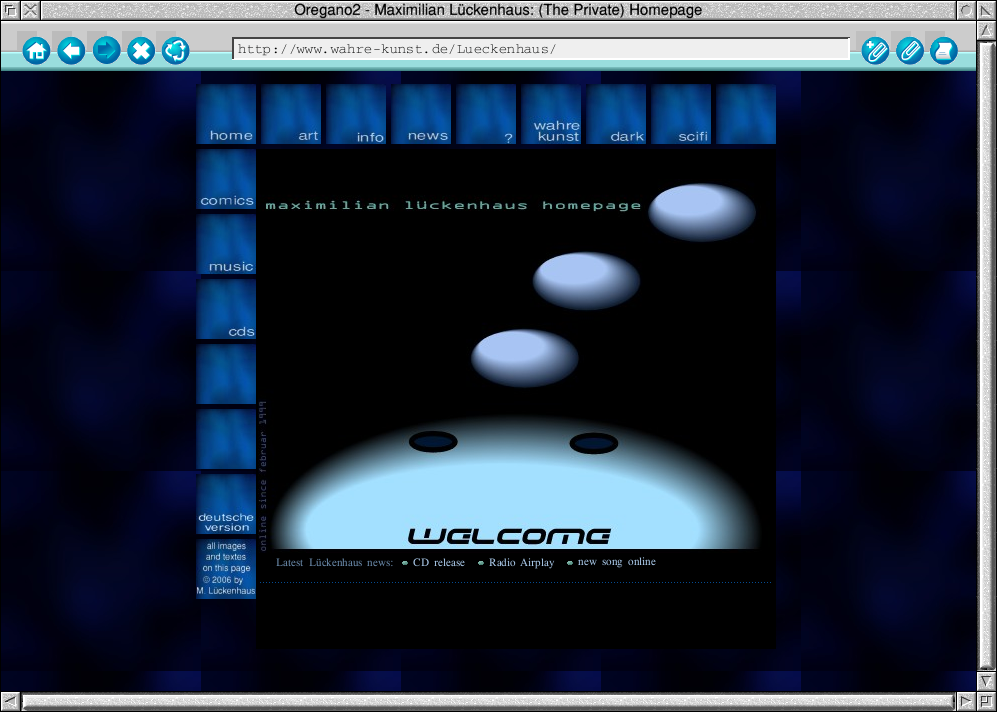This screenshot has height=712, width=997.
Task: Click the URL address field
Action: click(540, 49)
